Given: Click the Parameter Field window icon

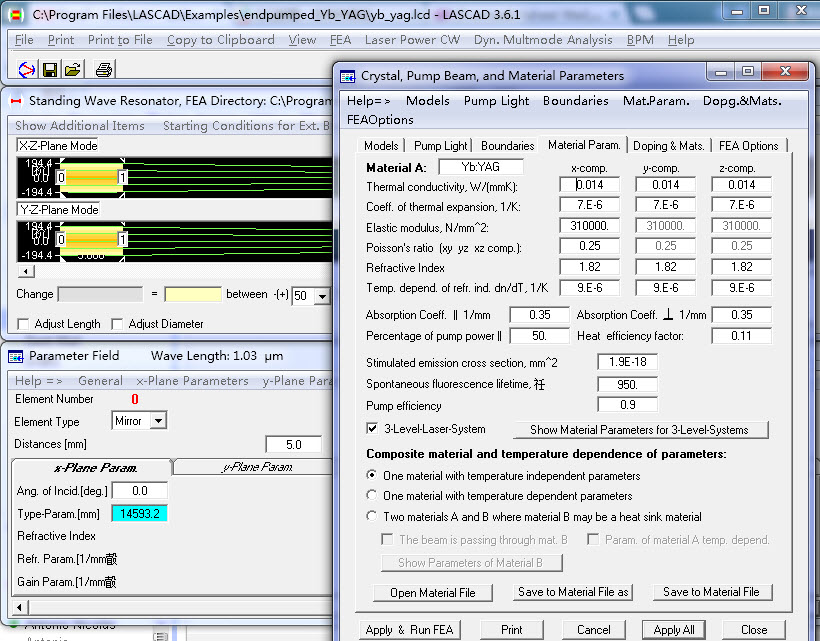Looking at the screenshot, I should (16, 357).
